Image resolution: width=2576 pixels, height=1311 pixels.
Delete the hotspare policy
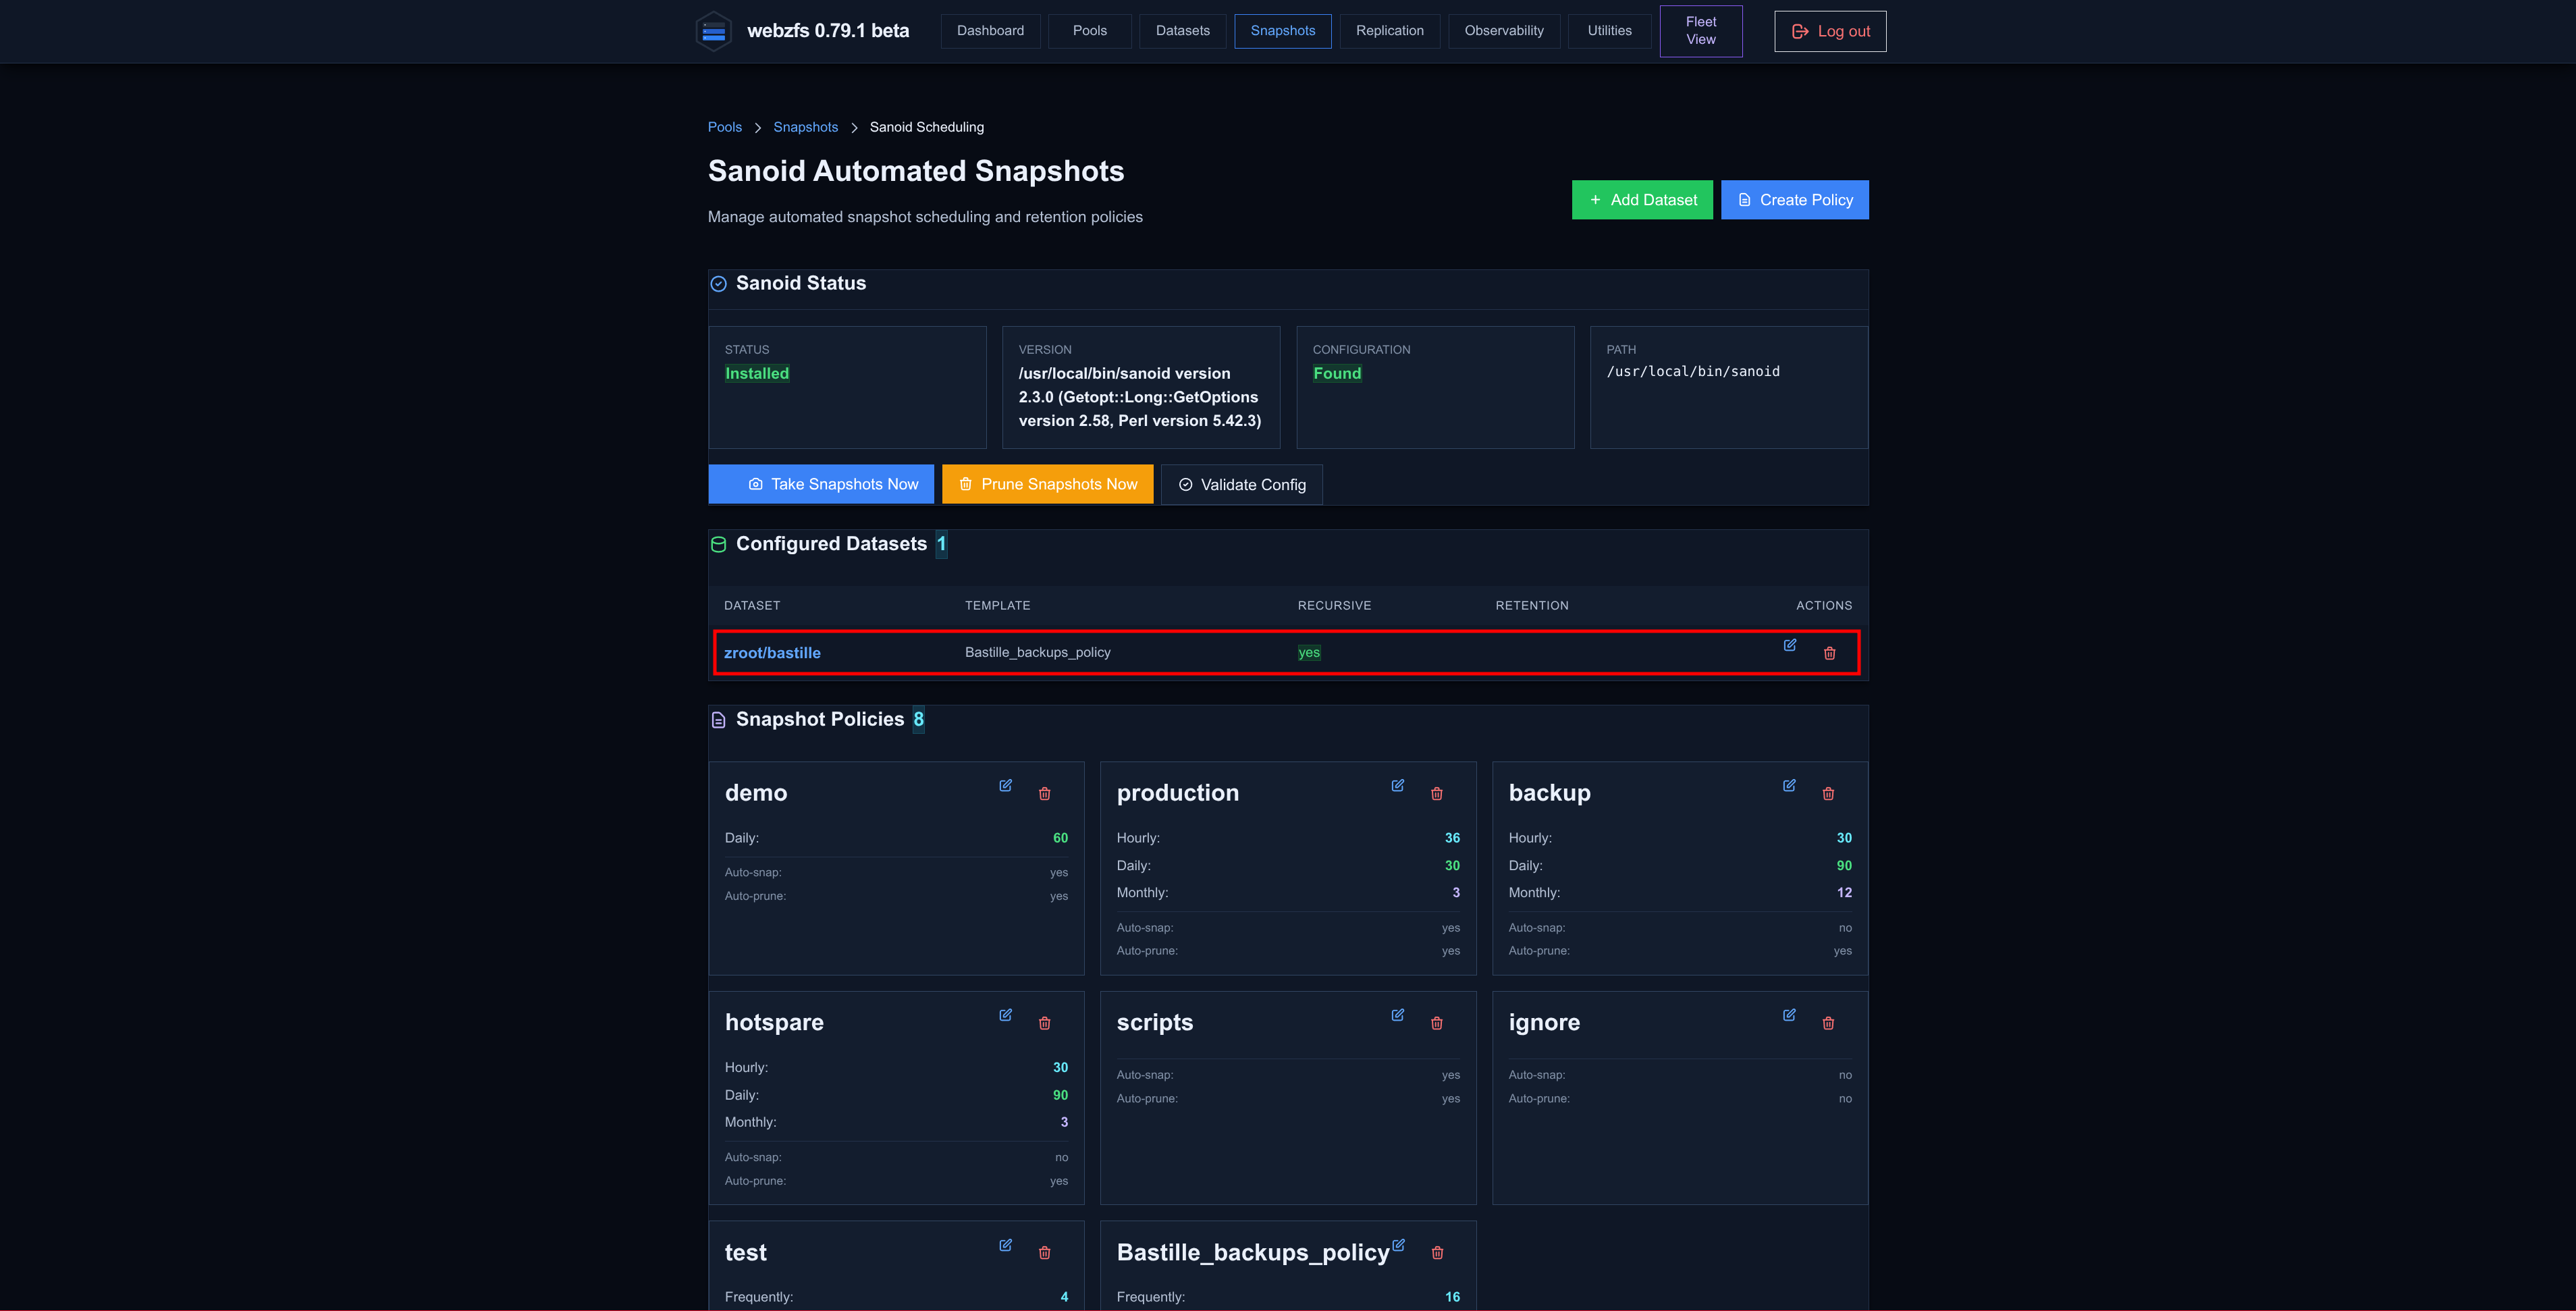(1044, 1023)
